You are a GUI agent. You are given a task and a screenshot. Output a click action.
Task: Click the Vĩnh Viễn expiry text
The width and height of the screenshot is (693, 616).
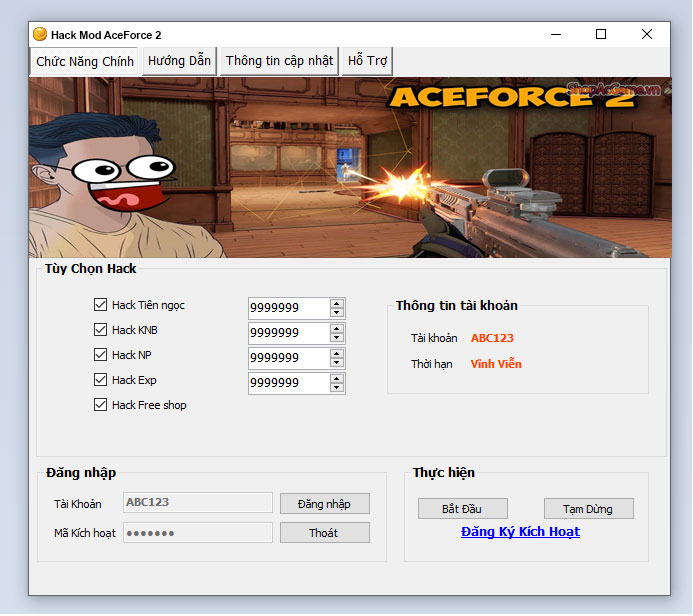[x=496, y=364]
